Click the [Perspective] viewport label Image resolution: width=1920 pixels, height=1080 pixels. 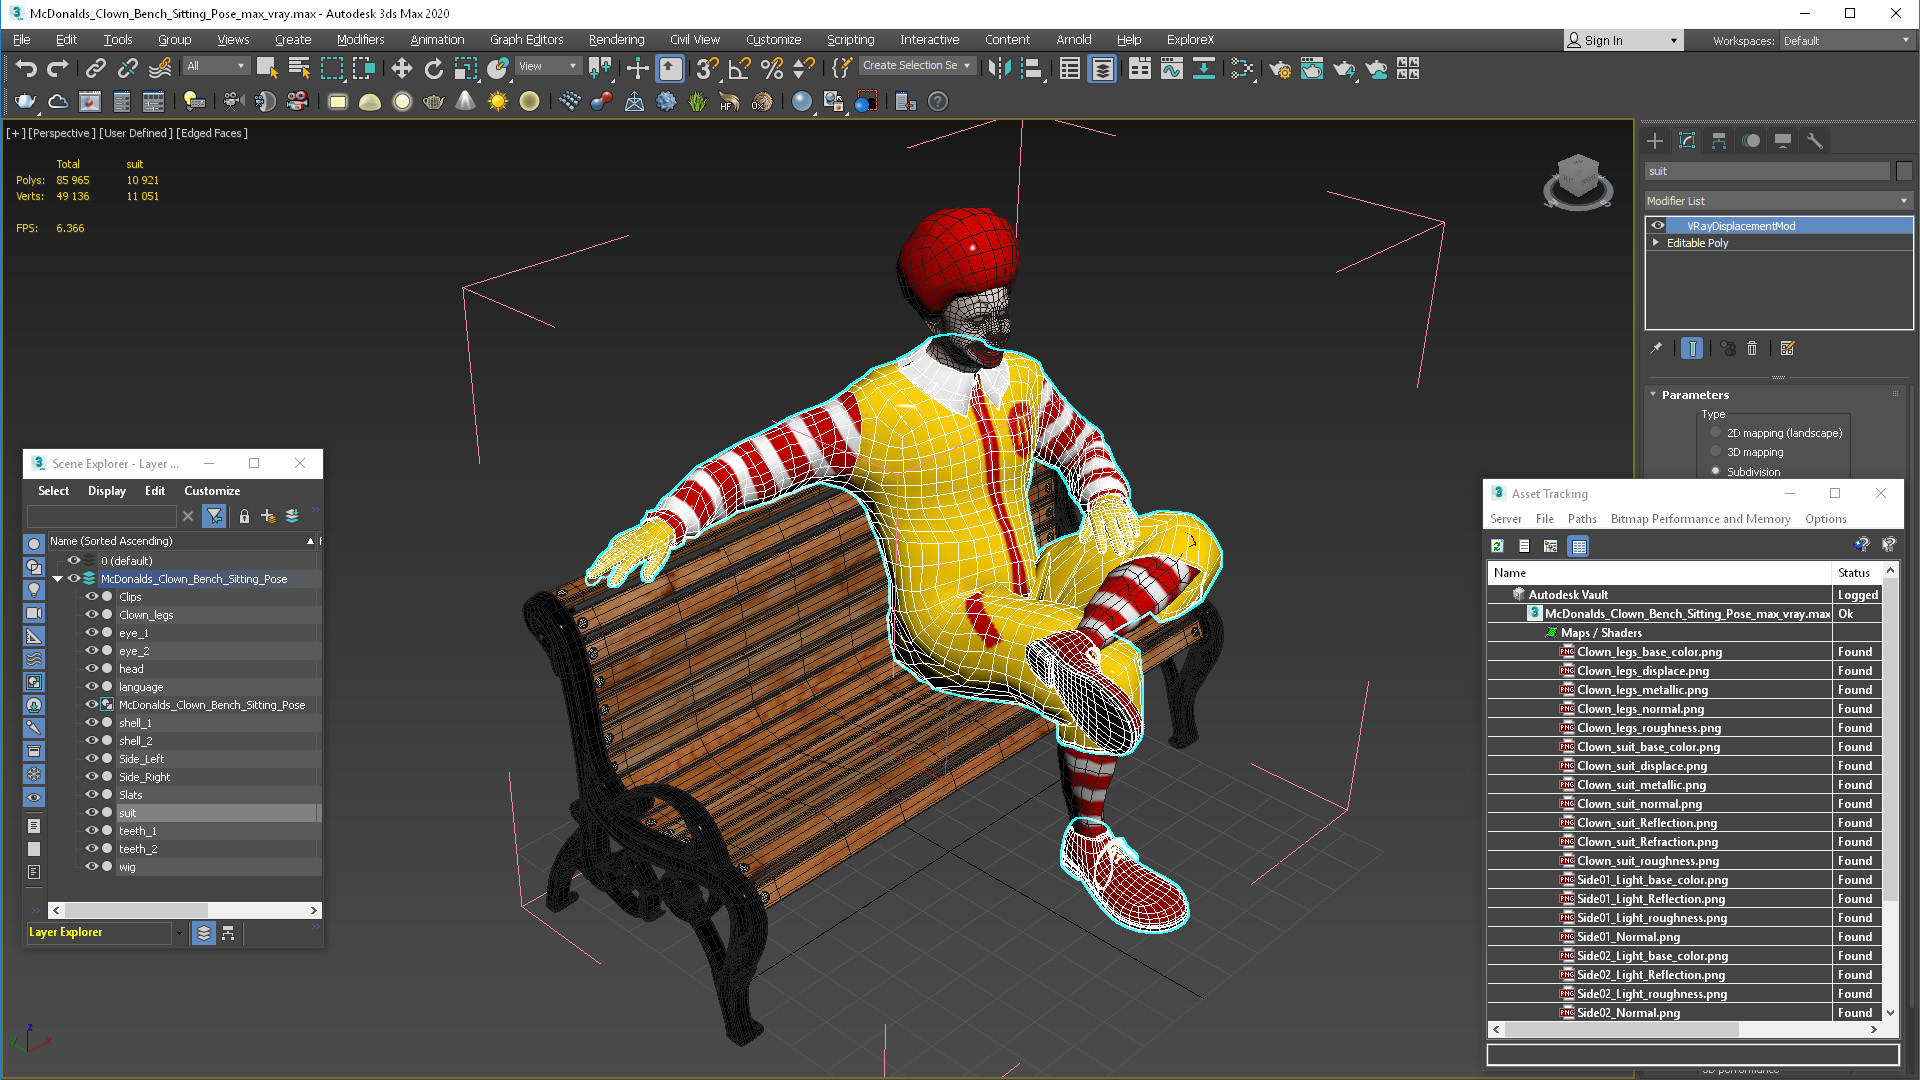tap(62, 133)
